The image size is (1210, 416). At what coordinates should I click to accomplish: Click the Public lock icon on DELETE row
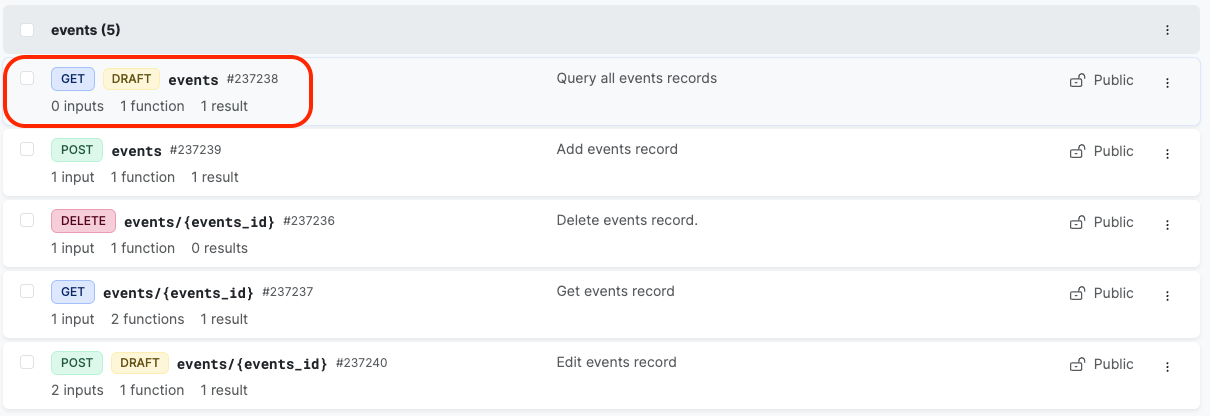[1077, 222]
